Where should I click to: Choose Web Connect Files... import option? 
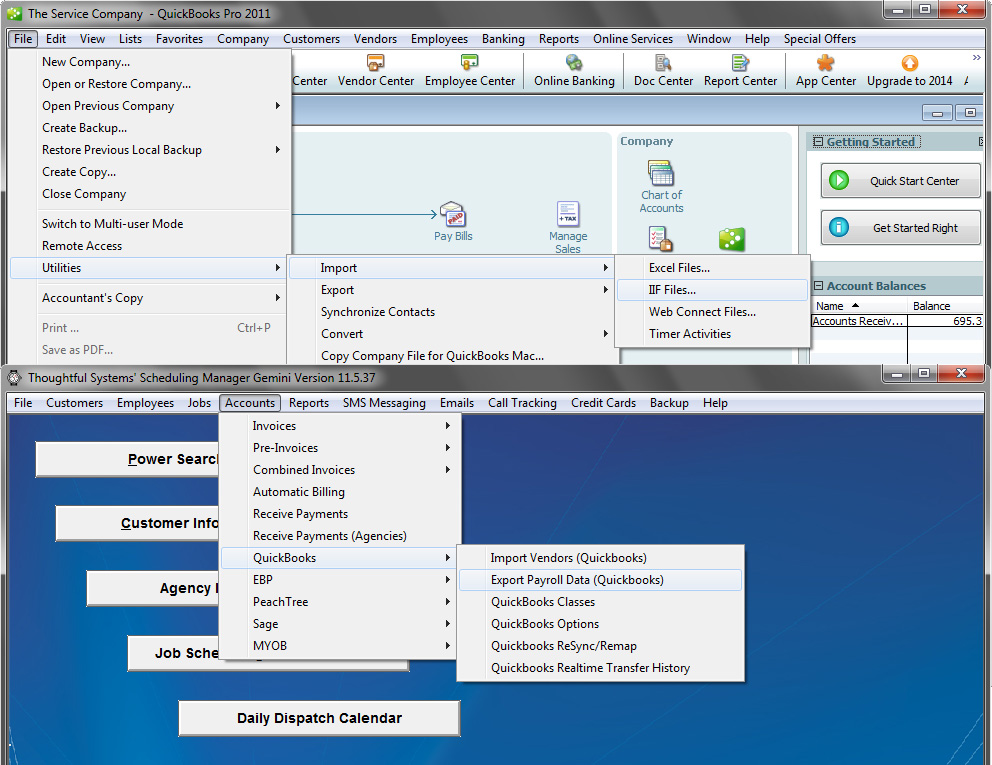[712, 312]
